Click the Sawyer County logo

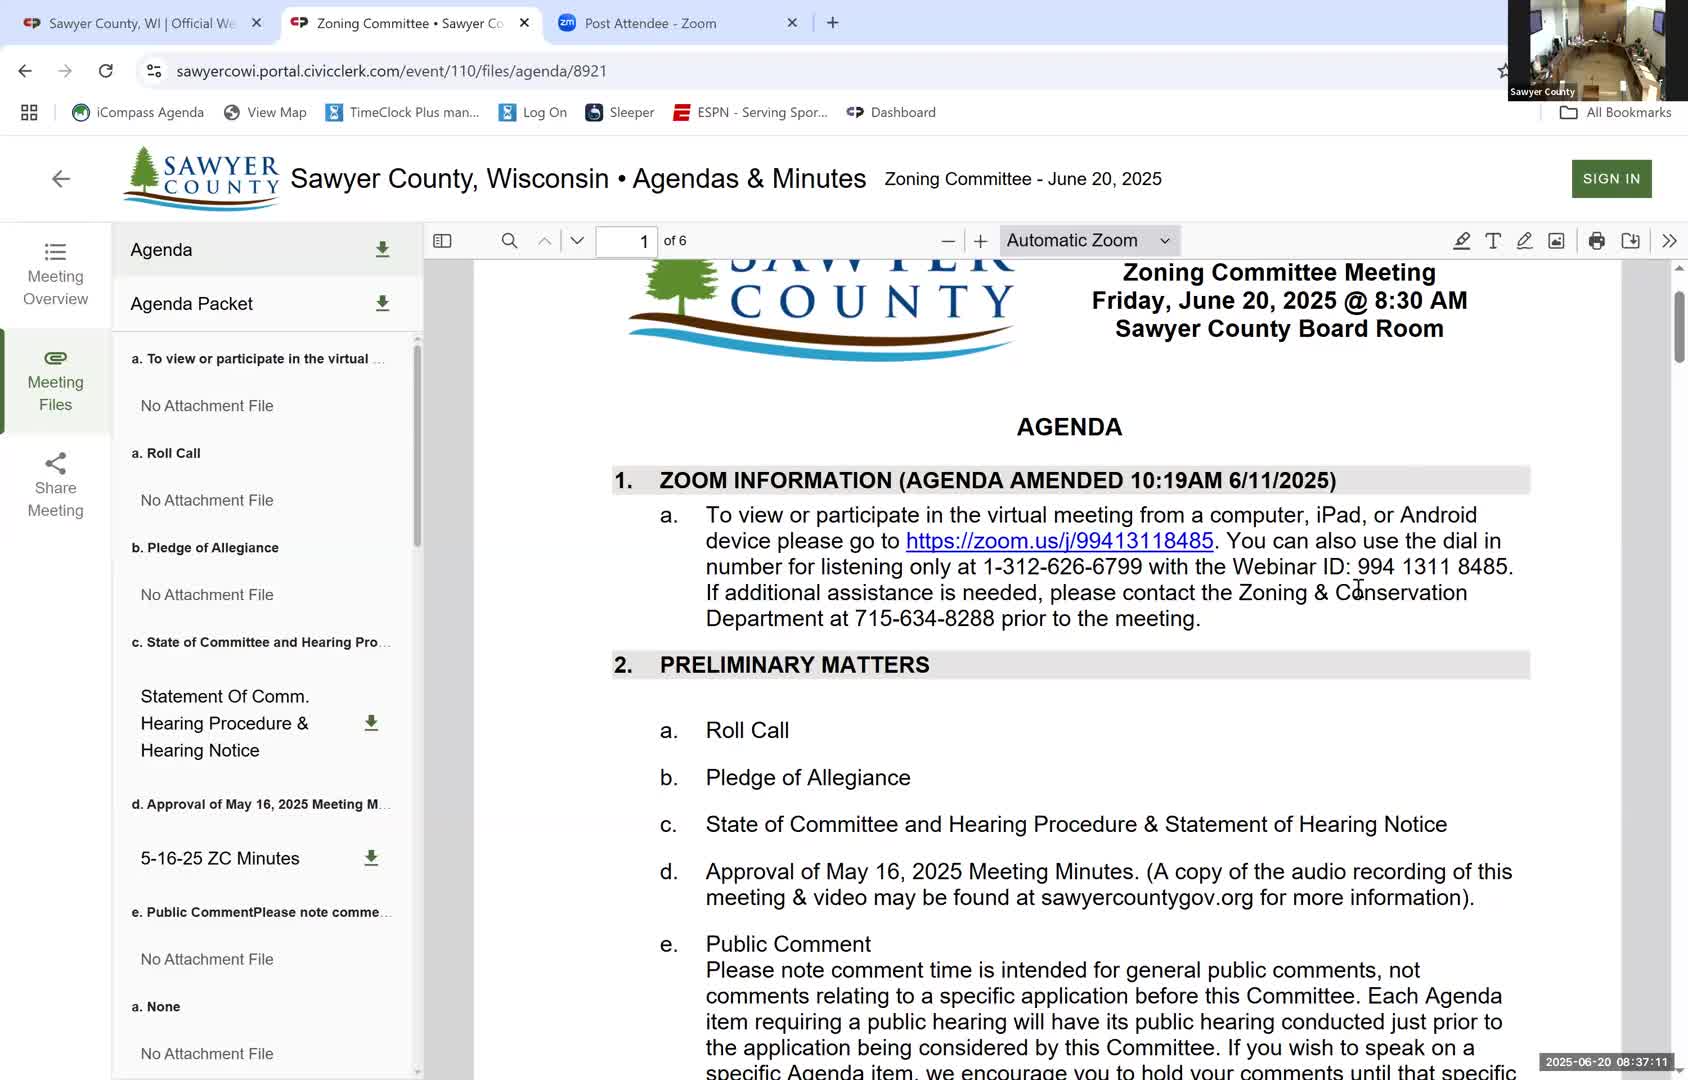tap(202, 178)
